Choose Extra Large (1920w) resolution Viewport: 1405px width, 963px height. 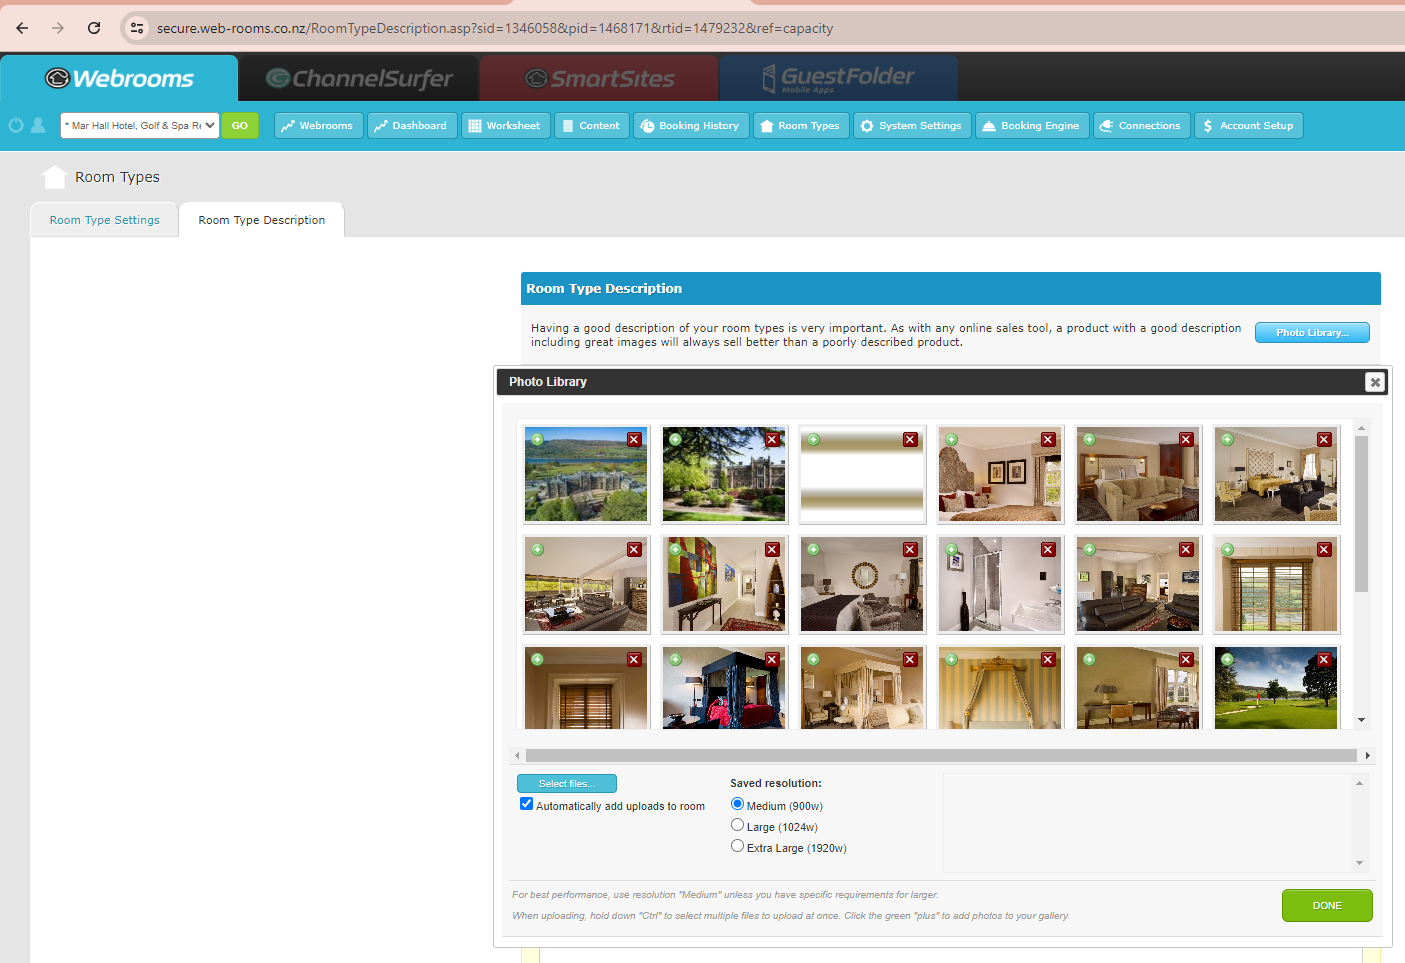click(737, 846)
